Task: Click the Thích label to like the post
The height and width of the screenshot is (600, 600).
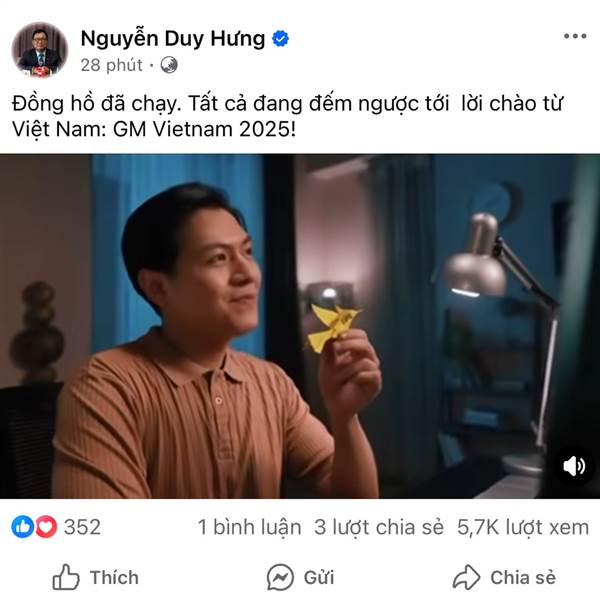Action: pyautogui.click(x=114, y=577)
